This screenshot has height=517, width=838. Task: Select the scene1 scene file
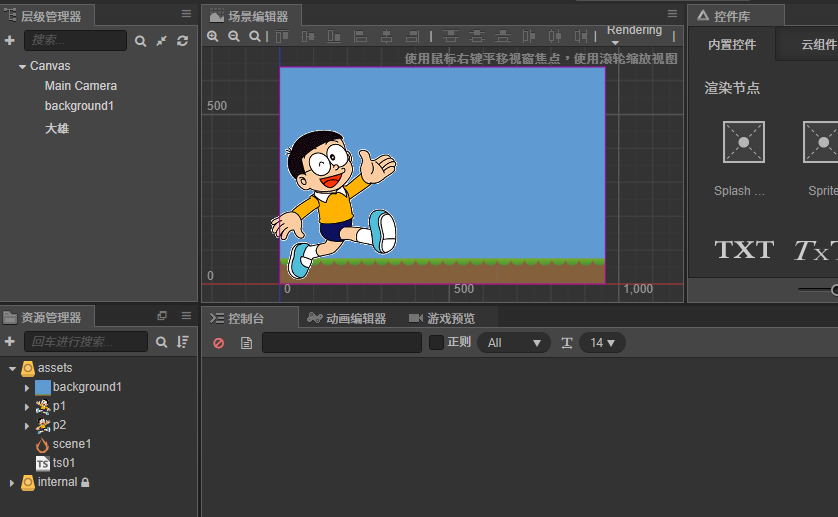[72, 444]
